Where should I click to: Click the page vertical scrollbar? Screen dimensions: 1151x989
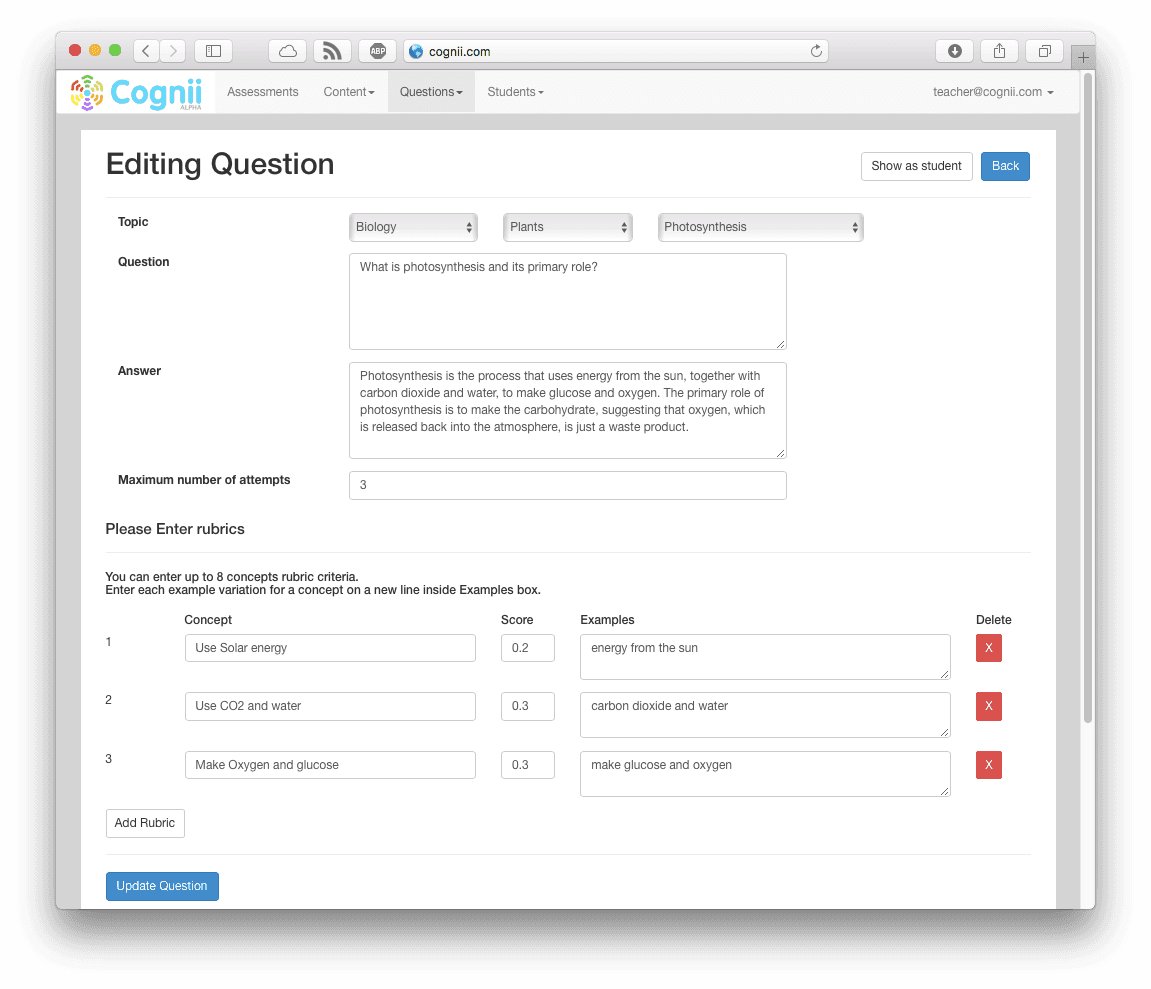1088,396
